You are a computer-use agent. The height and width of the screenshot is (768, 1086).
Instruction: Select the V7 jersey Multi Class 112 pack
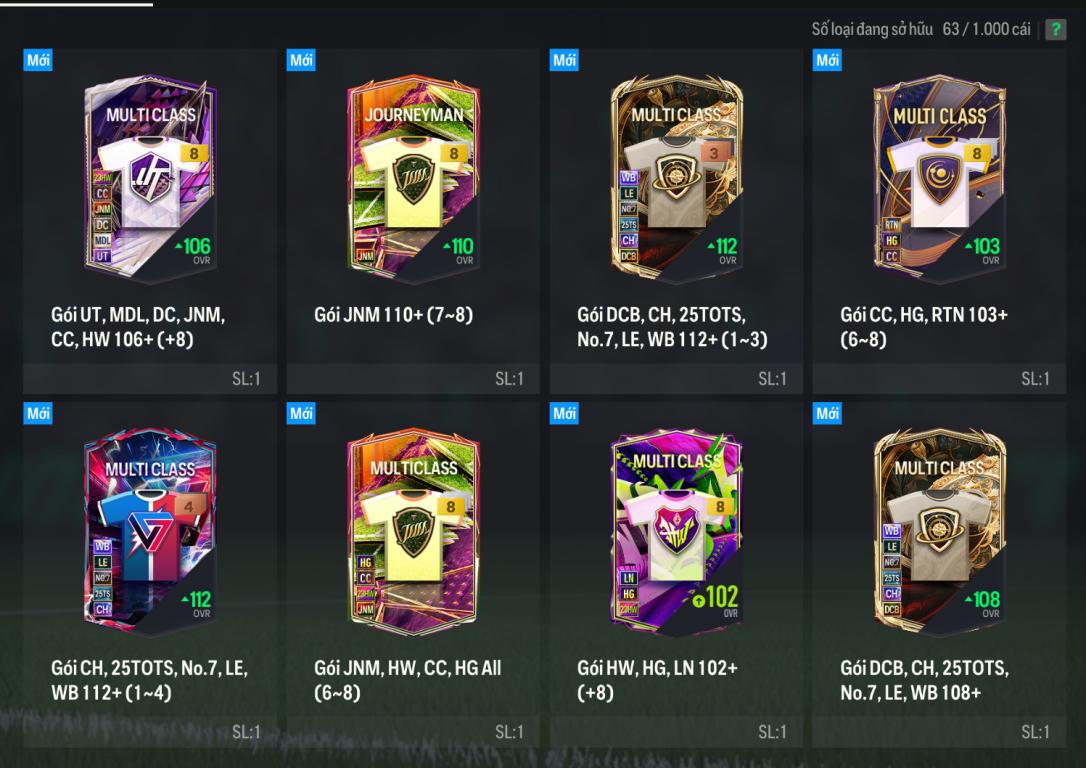coord(150,532)
